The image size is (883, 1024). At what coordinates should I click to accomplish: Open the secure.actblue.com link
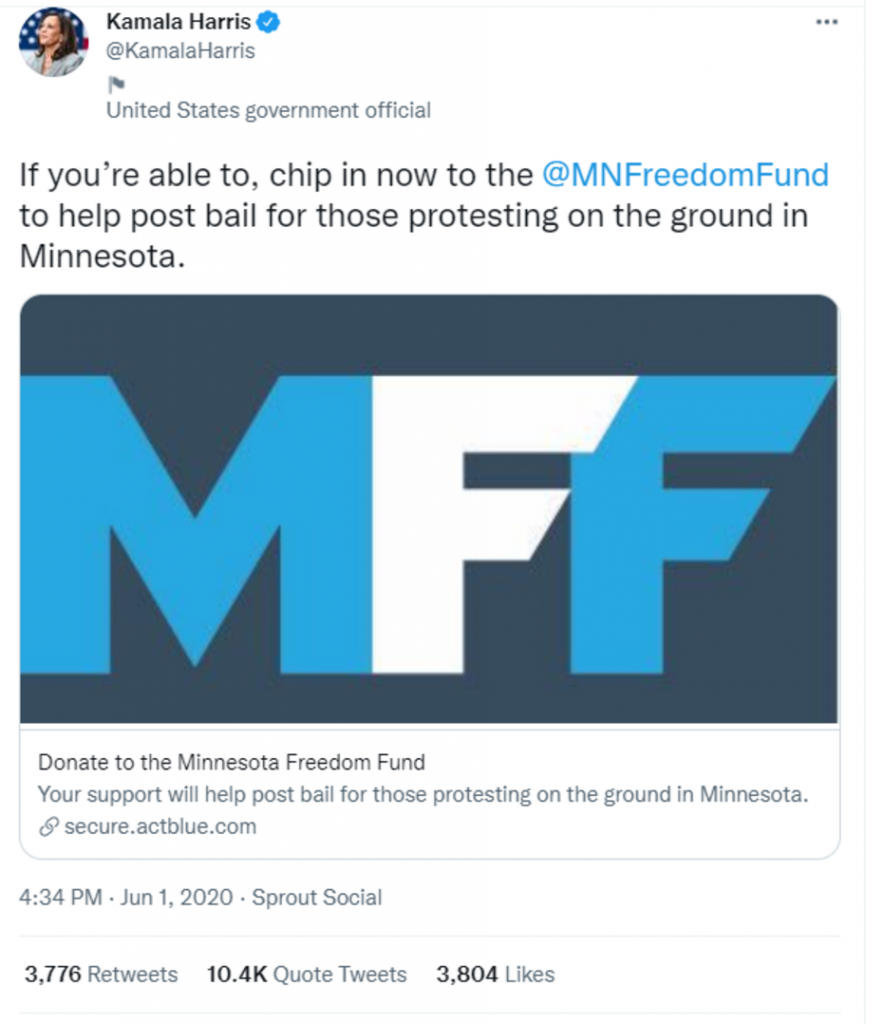click(160, 827)
